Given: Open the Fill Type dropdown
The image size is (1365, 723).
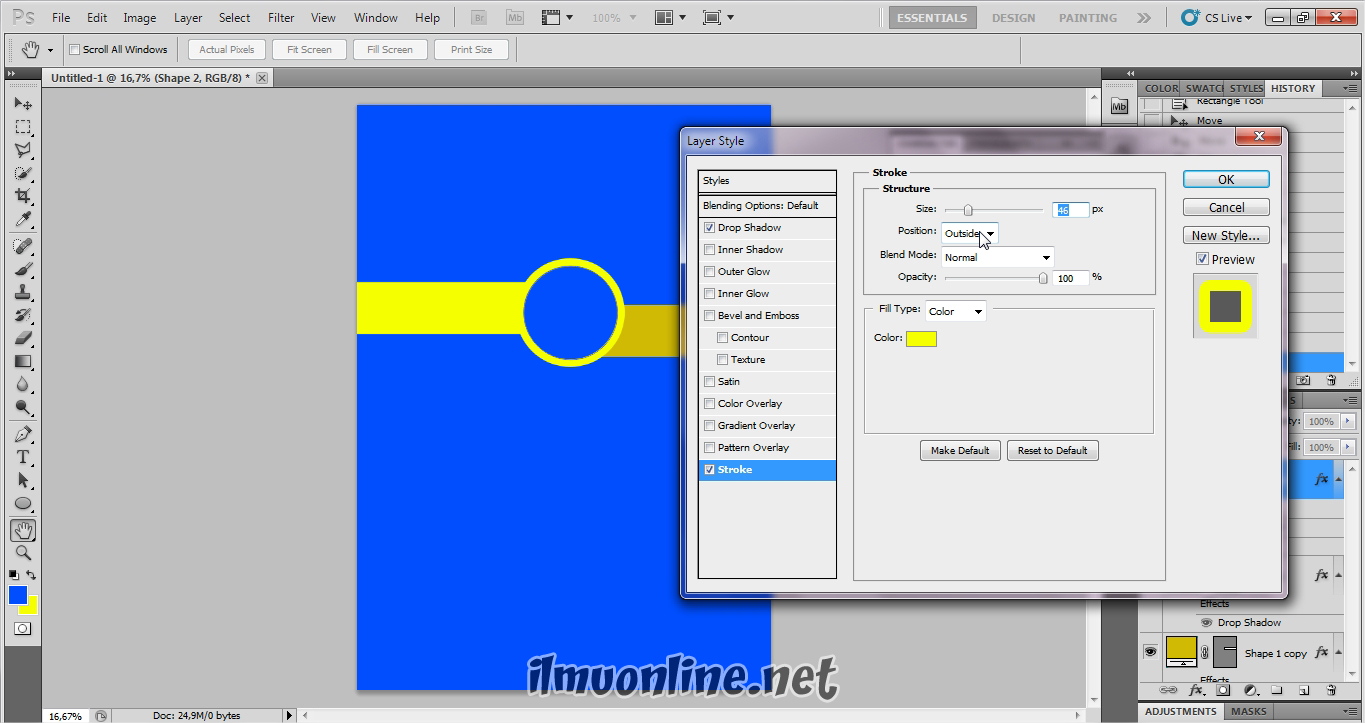Looking at the screenshot, I should (955, 311).
